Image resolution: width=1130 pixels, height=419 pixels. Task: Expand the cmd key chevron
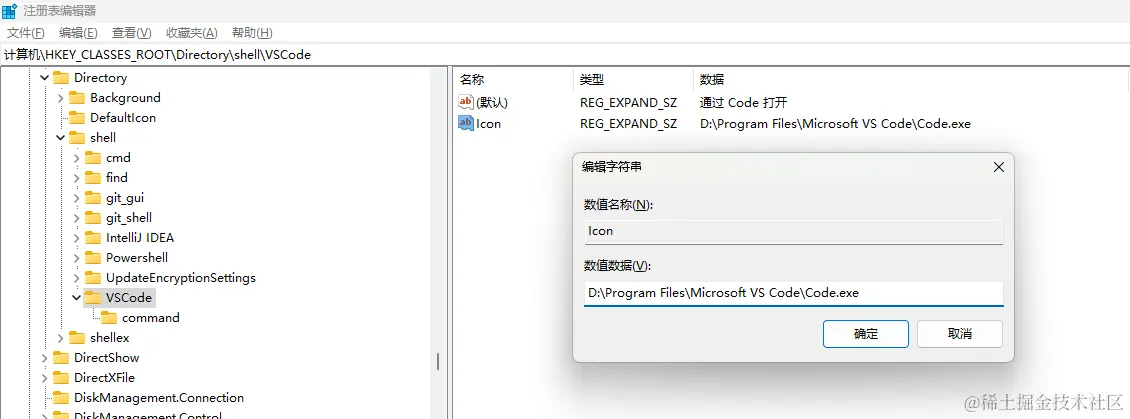click(76, 158)
